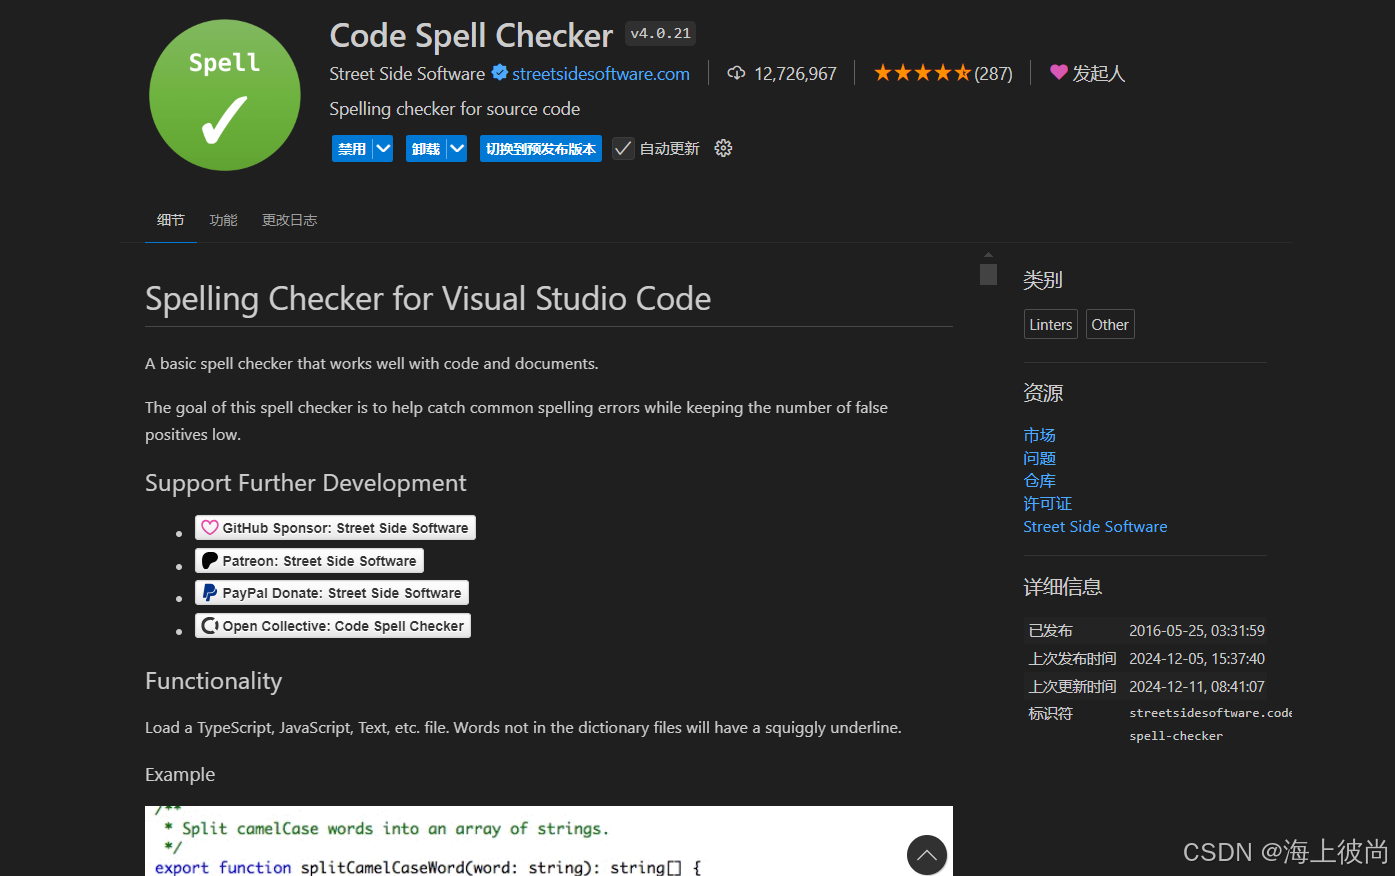Click the Code Spell Checker extension logo

pos(225,95)
